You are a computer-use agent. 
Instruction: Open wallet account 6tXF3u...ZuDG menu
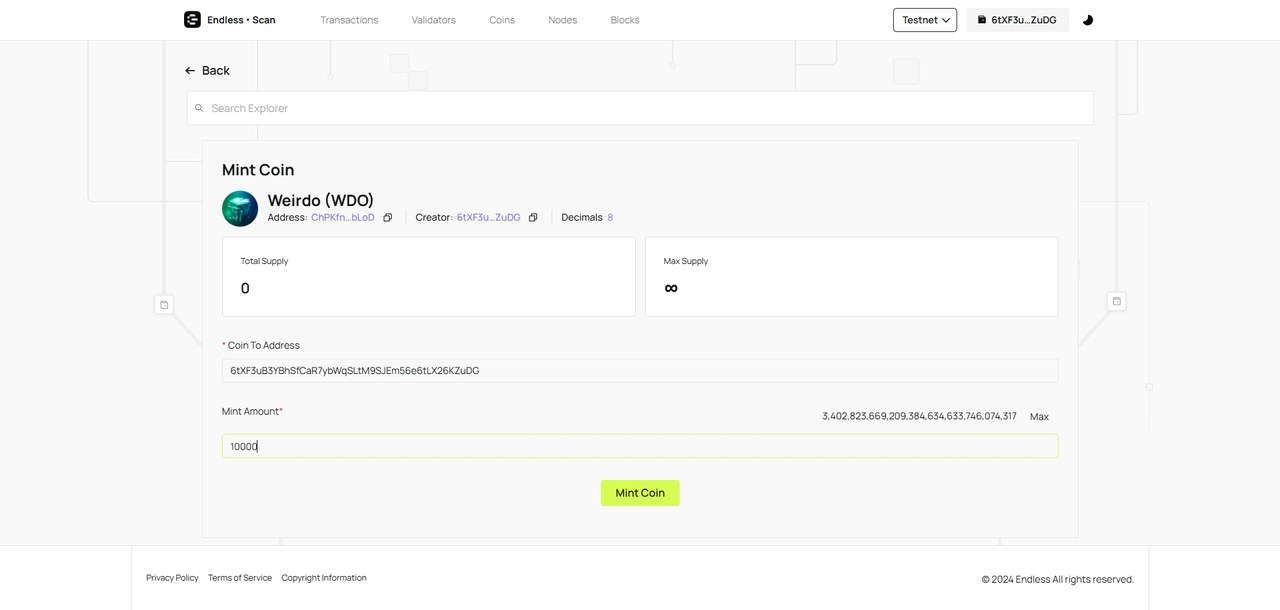coord(1016,20)
